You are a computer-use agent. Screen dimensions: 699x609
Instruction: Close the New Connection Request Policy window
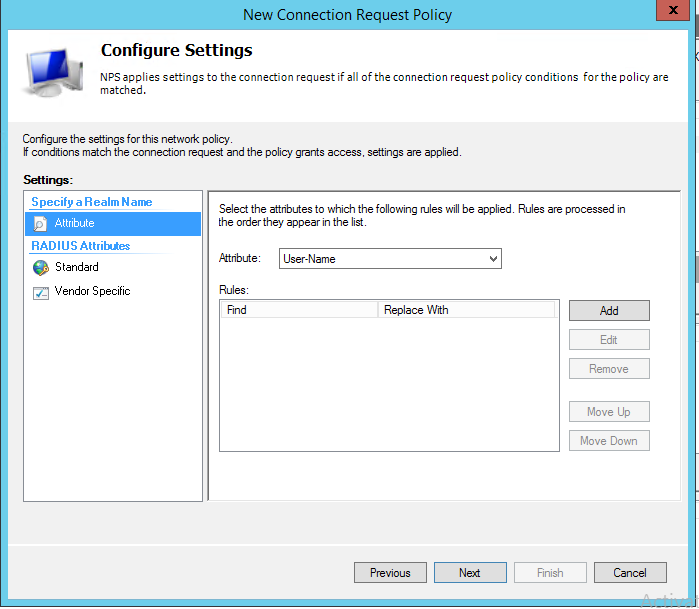pyautogui.click(x=676, y=12)
